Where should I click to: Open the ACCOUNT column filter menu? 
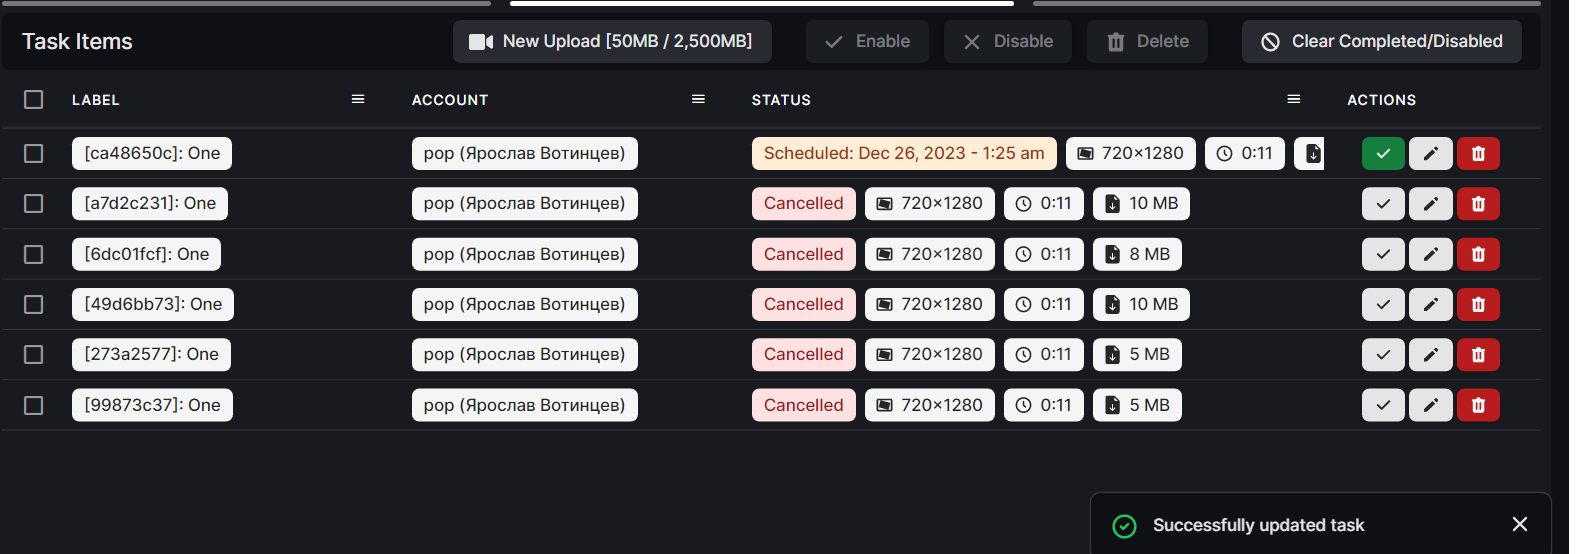pyautogui.click(x=699, y=99)
